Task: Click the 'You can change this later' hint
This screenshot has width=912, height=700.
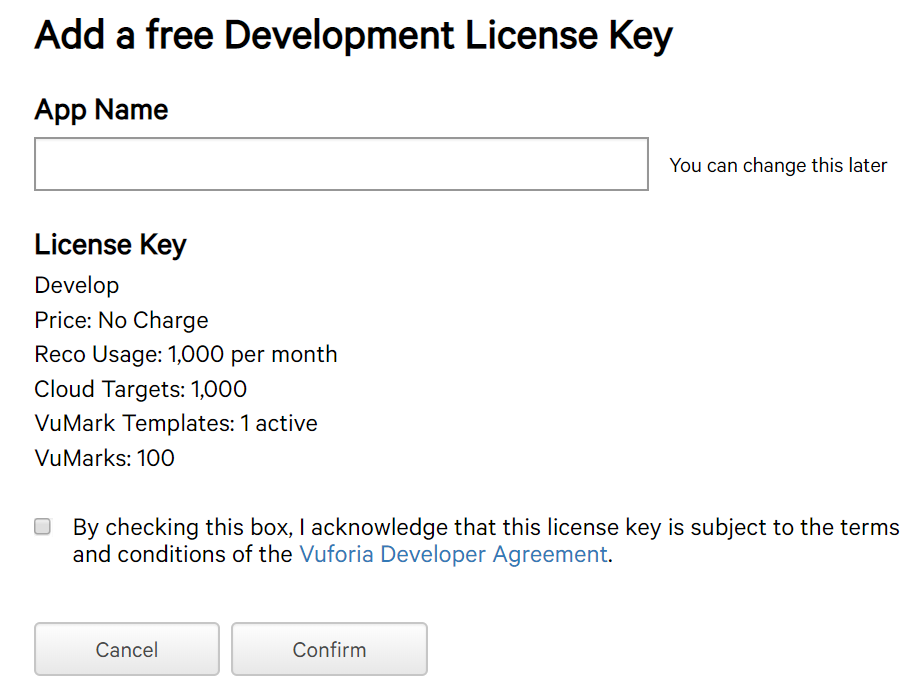Action: [778, 166]
